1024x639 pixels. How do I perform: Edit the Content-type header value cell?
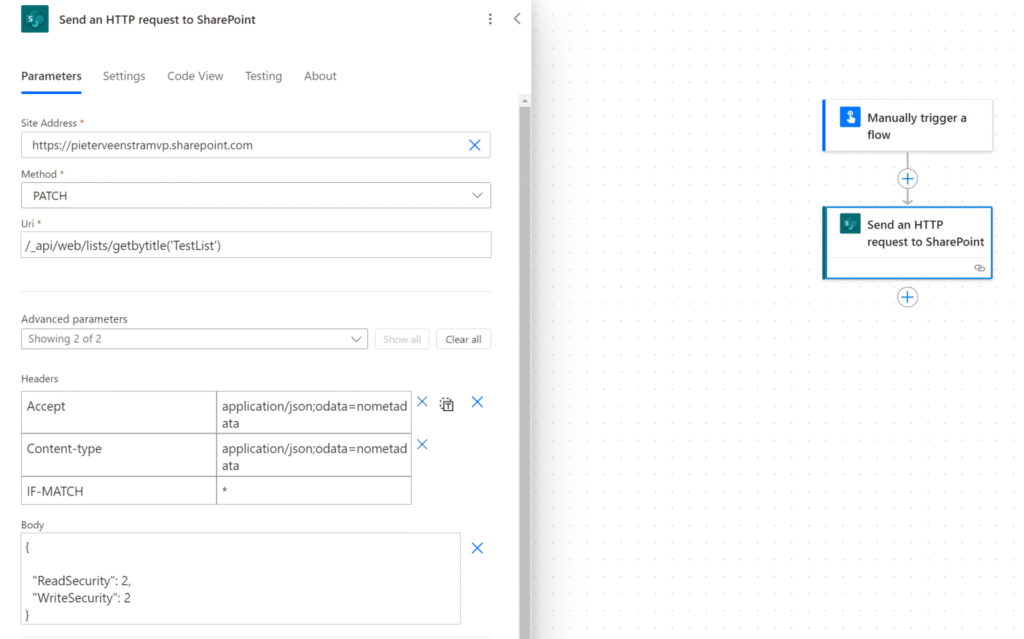(x=314, y=455)
